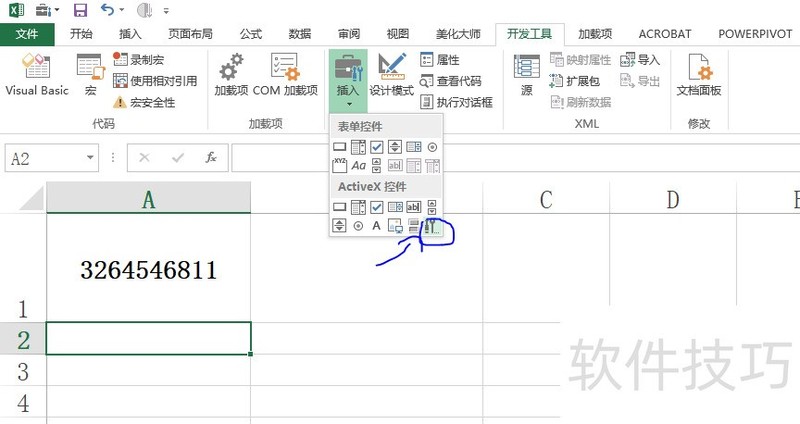Collapse the 插入 controls dropdown
800x424 pixels.
point(348,81)
